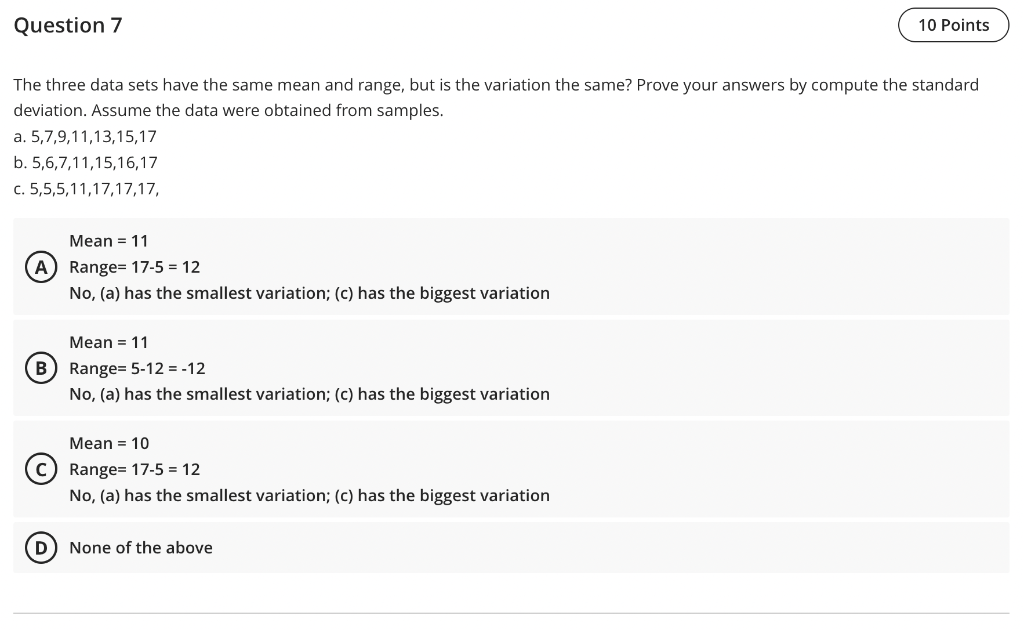Click the "Question 7" heading

68,26
